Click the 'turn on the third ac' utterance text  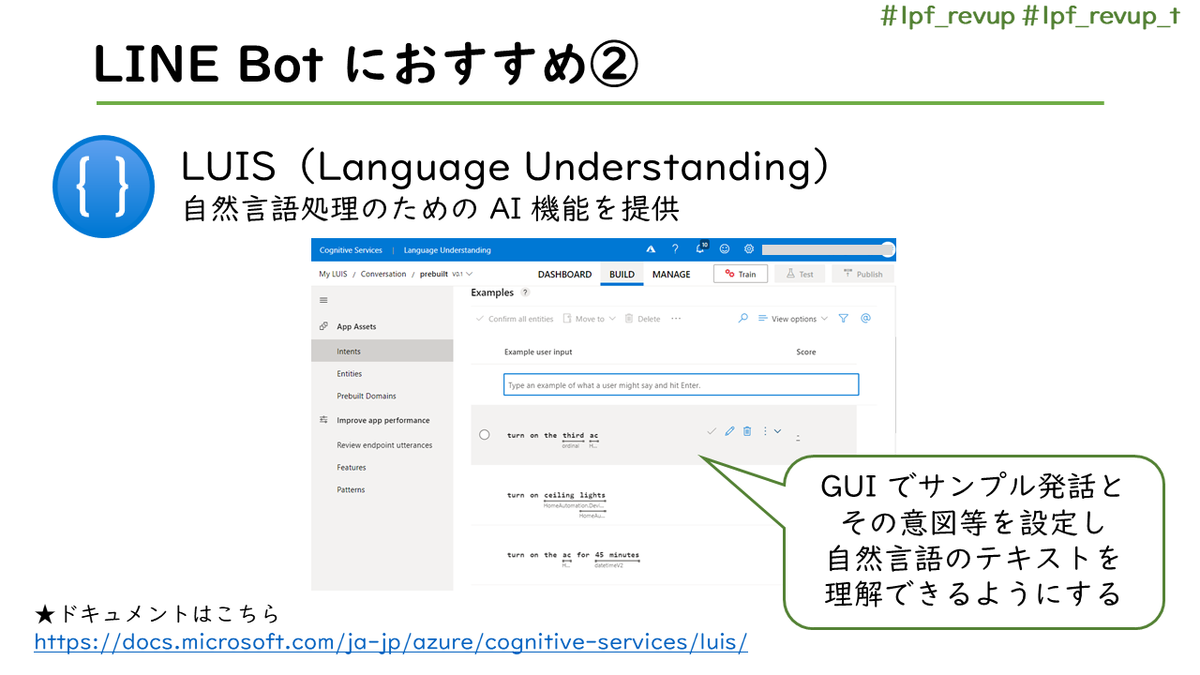click(x=553, y=435)
